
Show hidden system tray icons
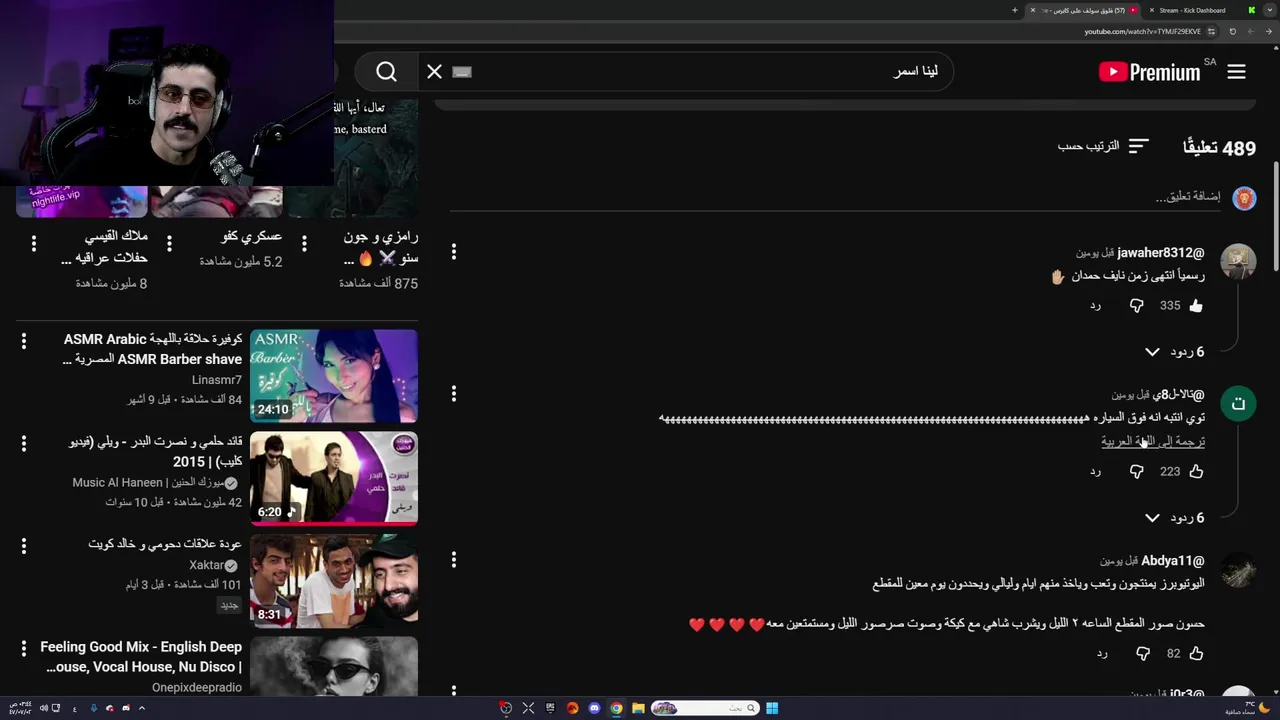142,708
